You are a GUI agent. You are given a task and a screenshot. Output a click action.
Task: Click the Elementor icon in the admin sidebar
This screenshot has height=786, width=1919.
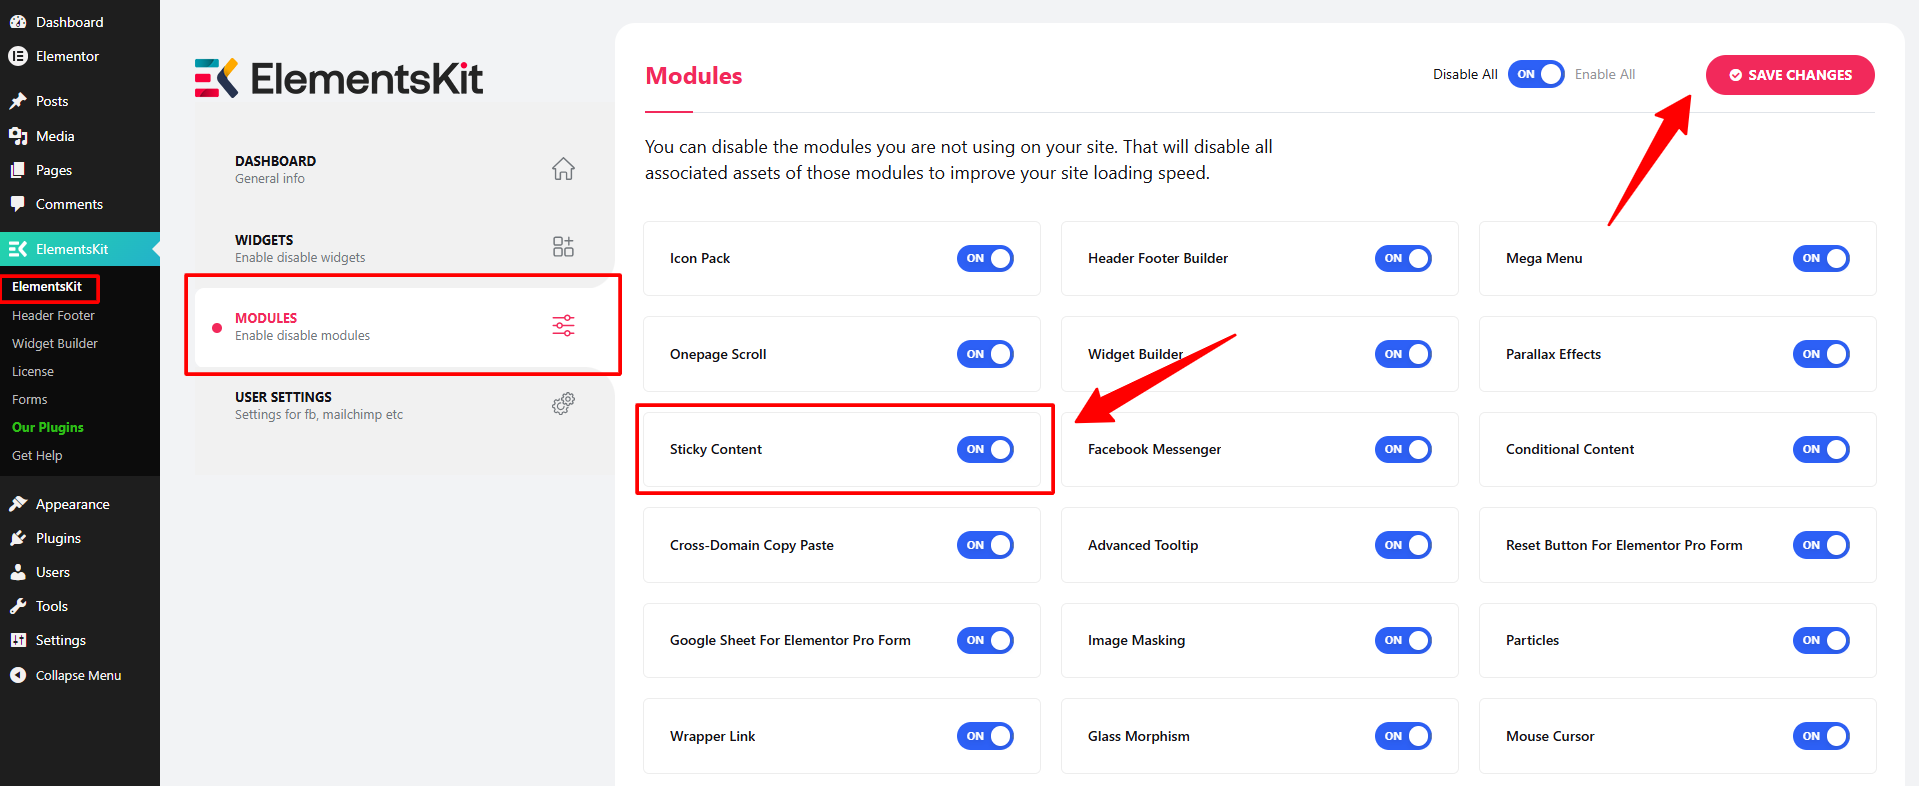[18, 56]
